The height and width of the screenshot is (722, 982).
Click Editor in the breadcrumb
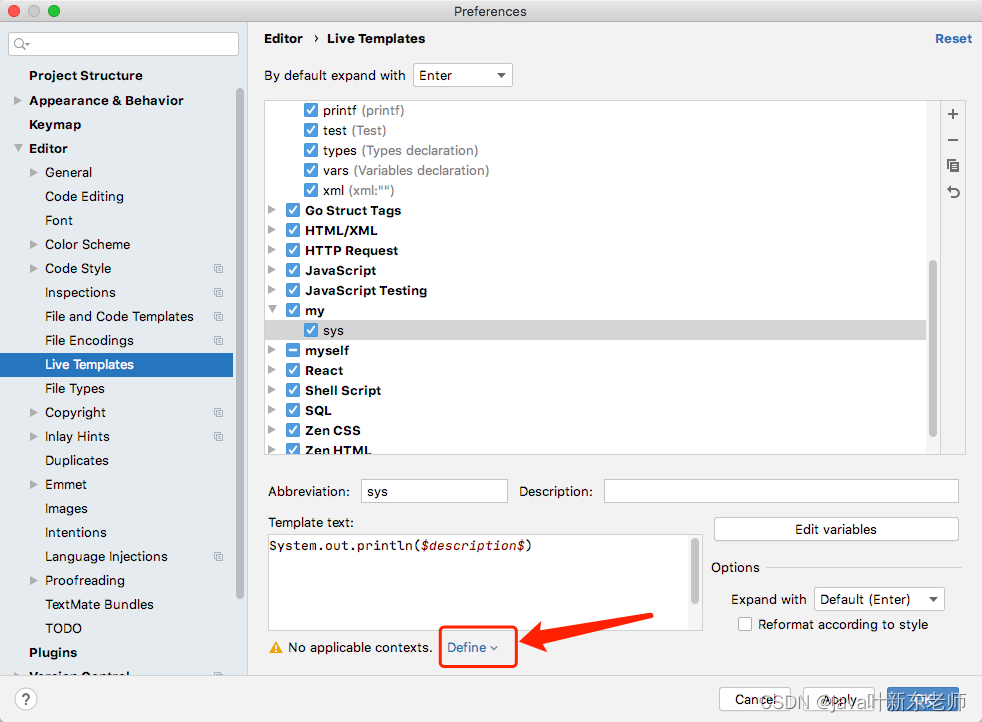tap(283, 39)
